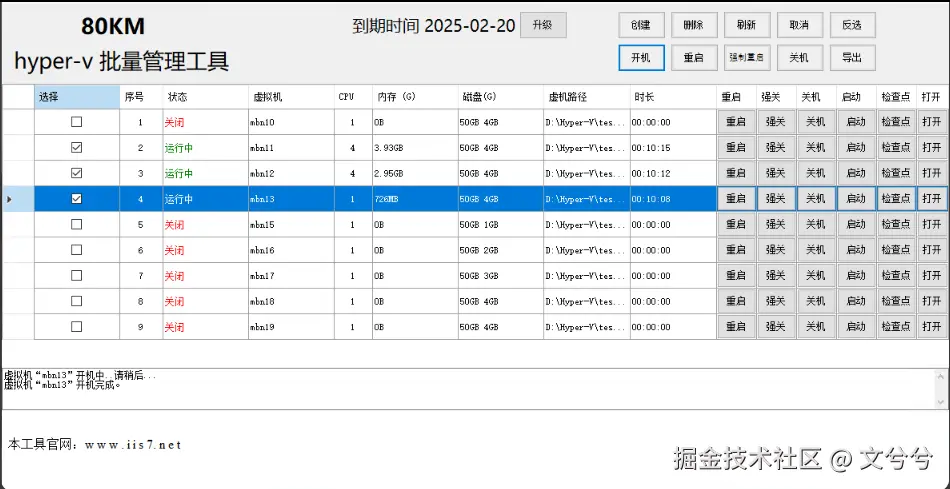The height and width of the screenshot is (489, 950).
Task: Click 重启 in the mbn18 row
Action: (736, 301)
